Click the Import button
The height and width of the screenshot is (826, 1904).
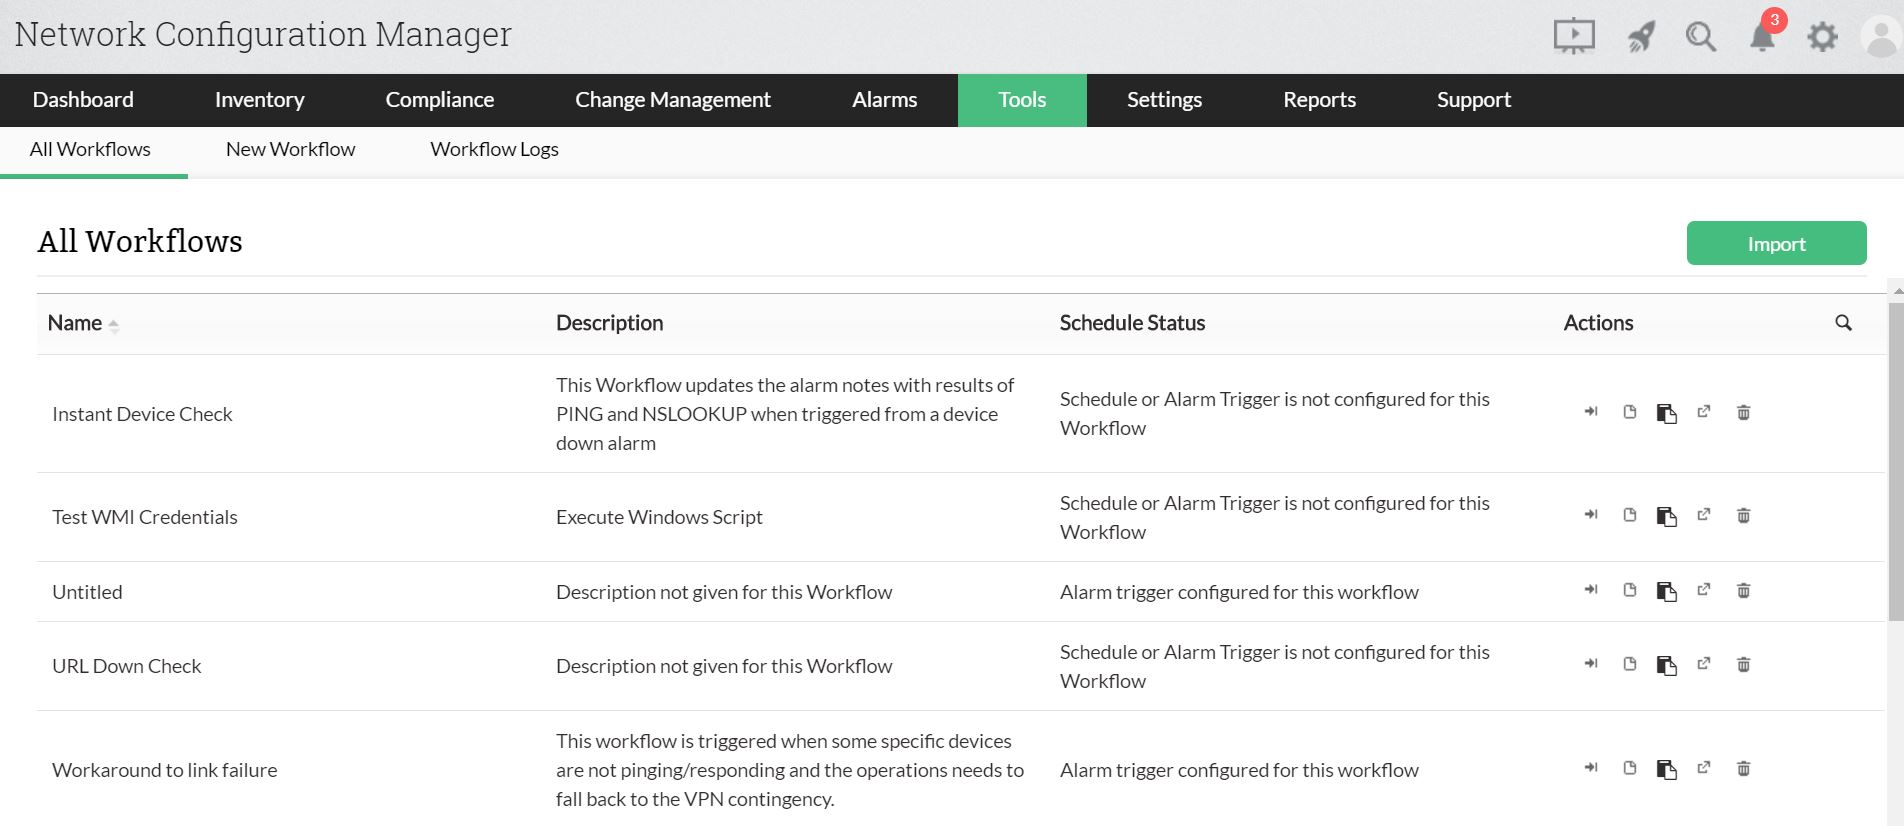tap(1776, 243)
